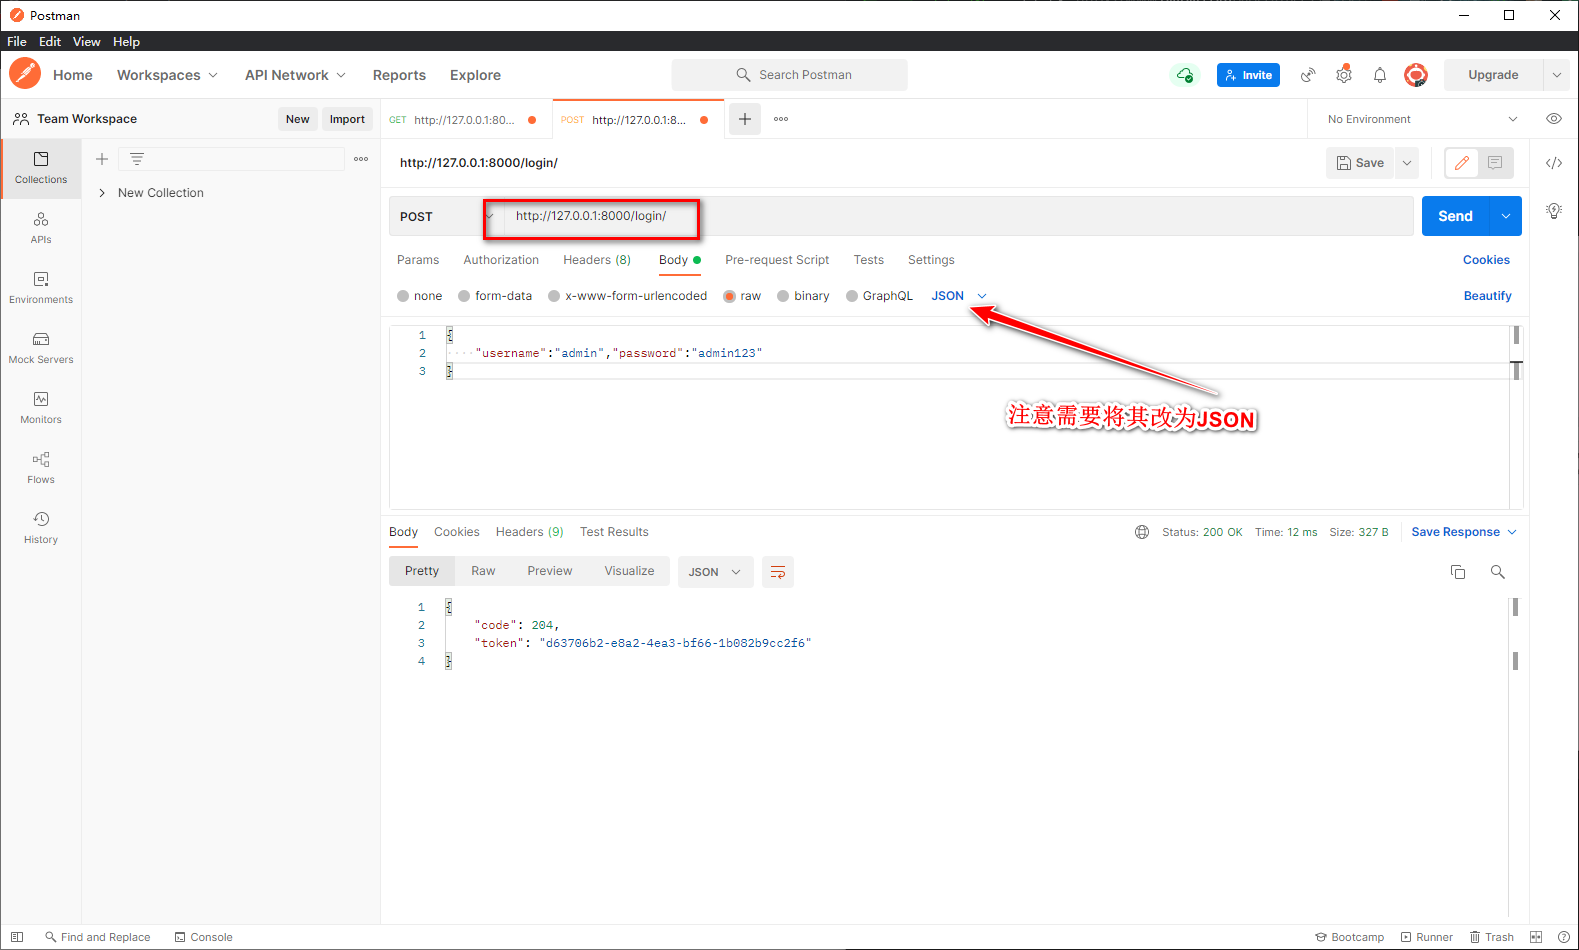Open the Send button dropdown arrow

(1506, 216)
